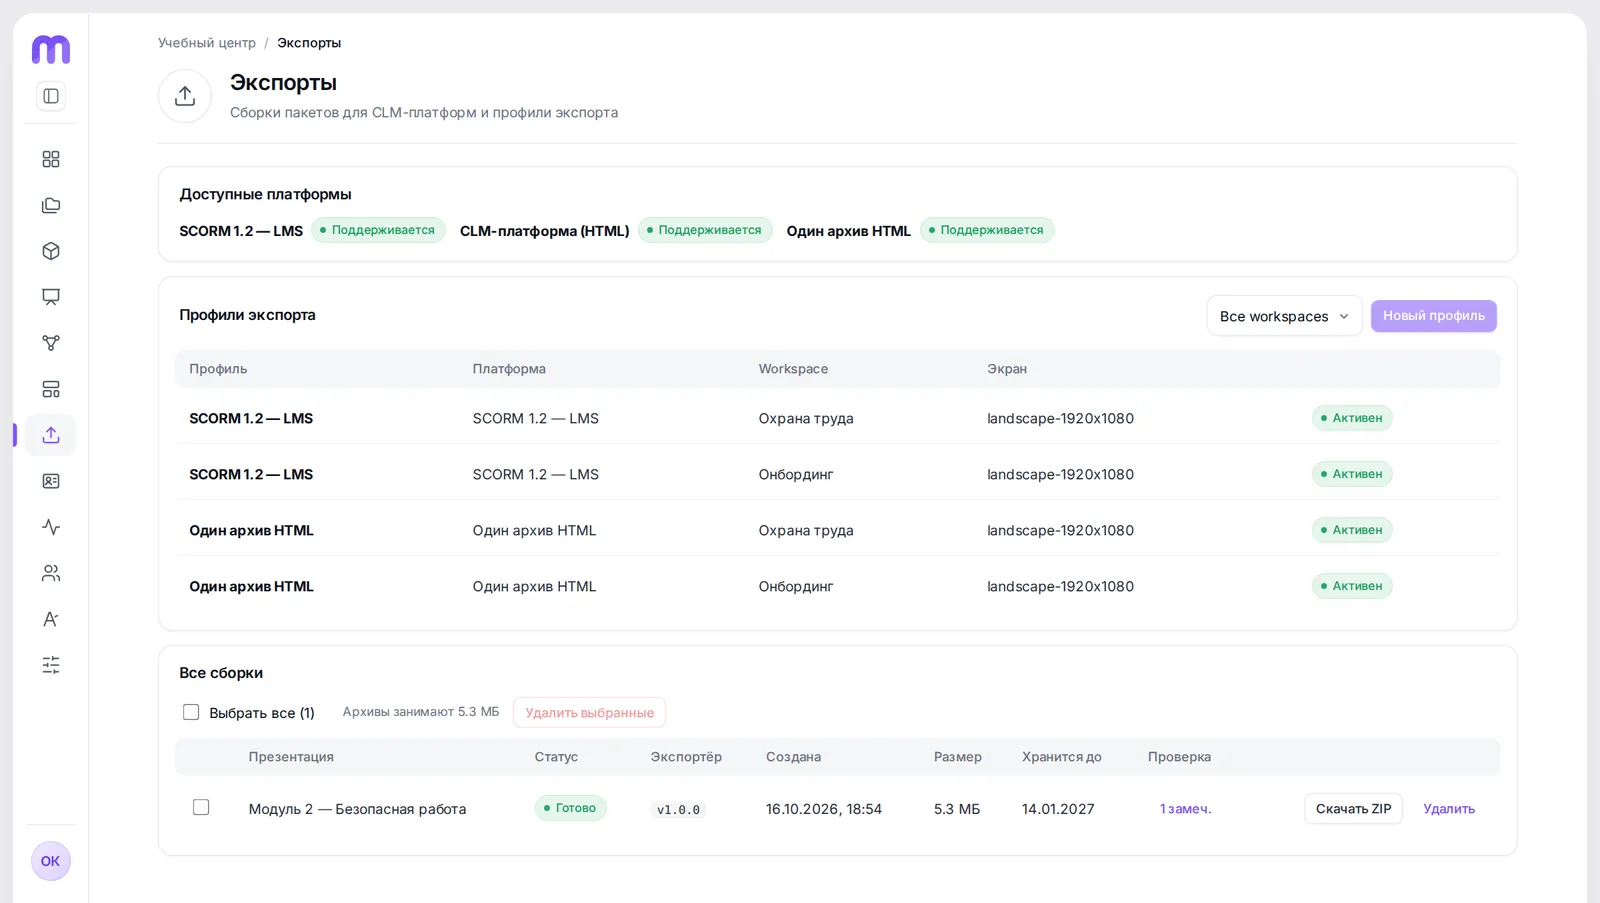
Task: Open the sliders settings icon in sidebar
Action: (x=51, y=665)
